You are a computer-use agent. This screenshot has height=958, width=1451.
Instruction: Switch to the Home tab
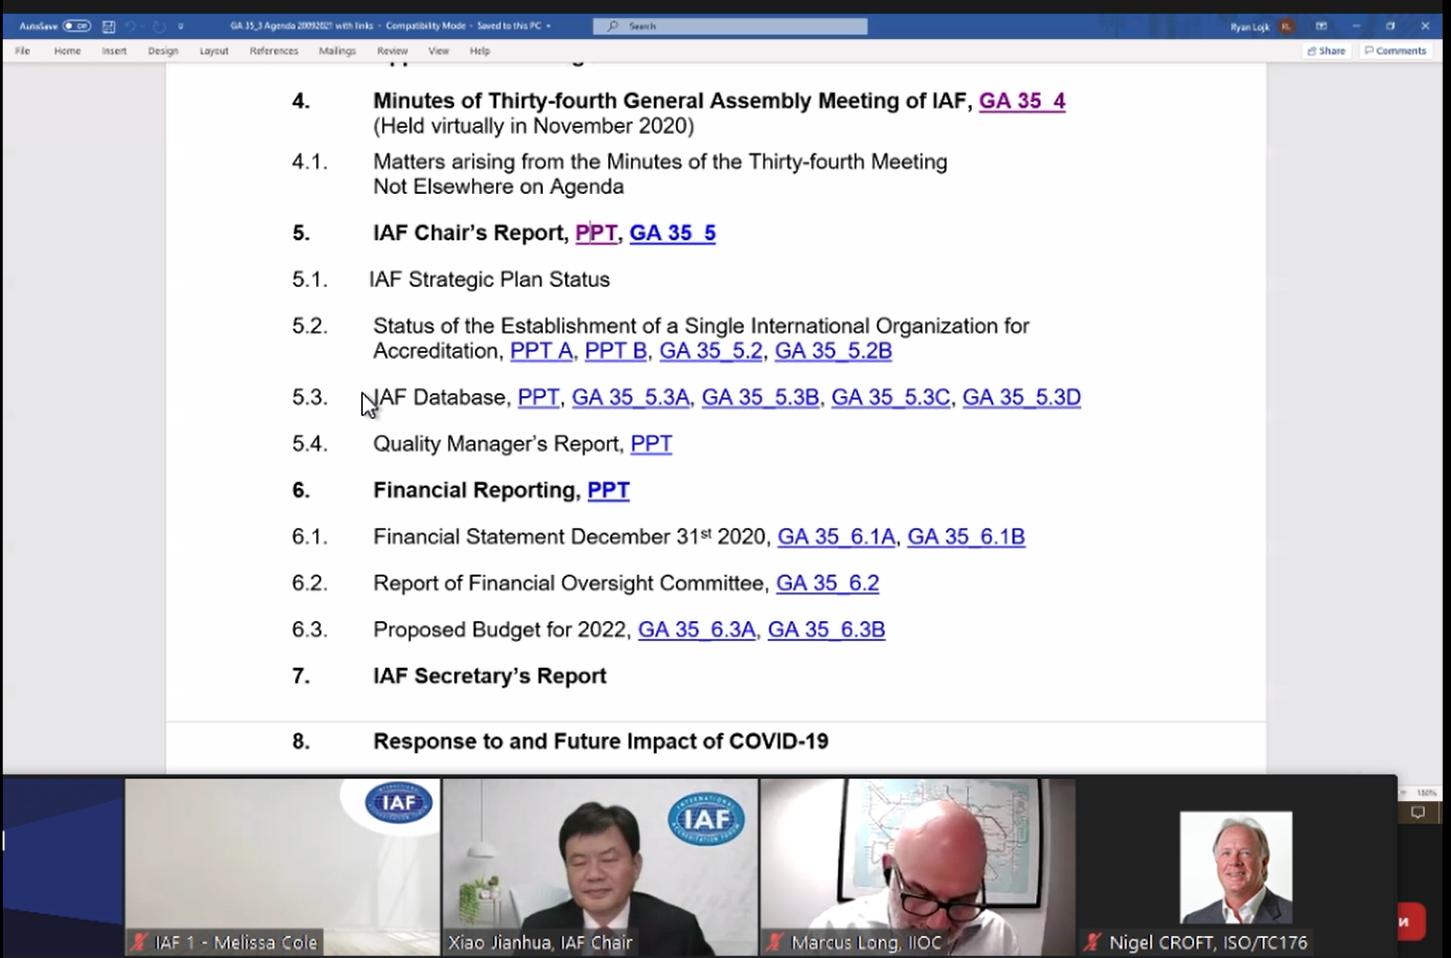pyautogui.click(x=67, y=51)
